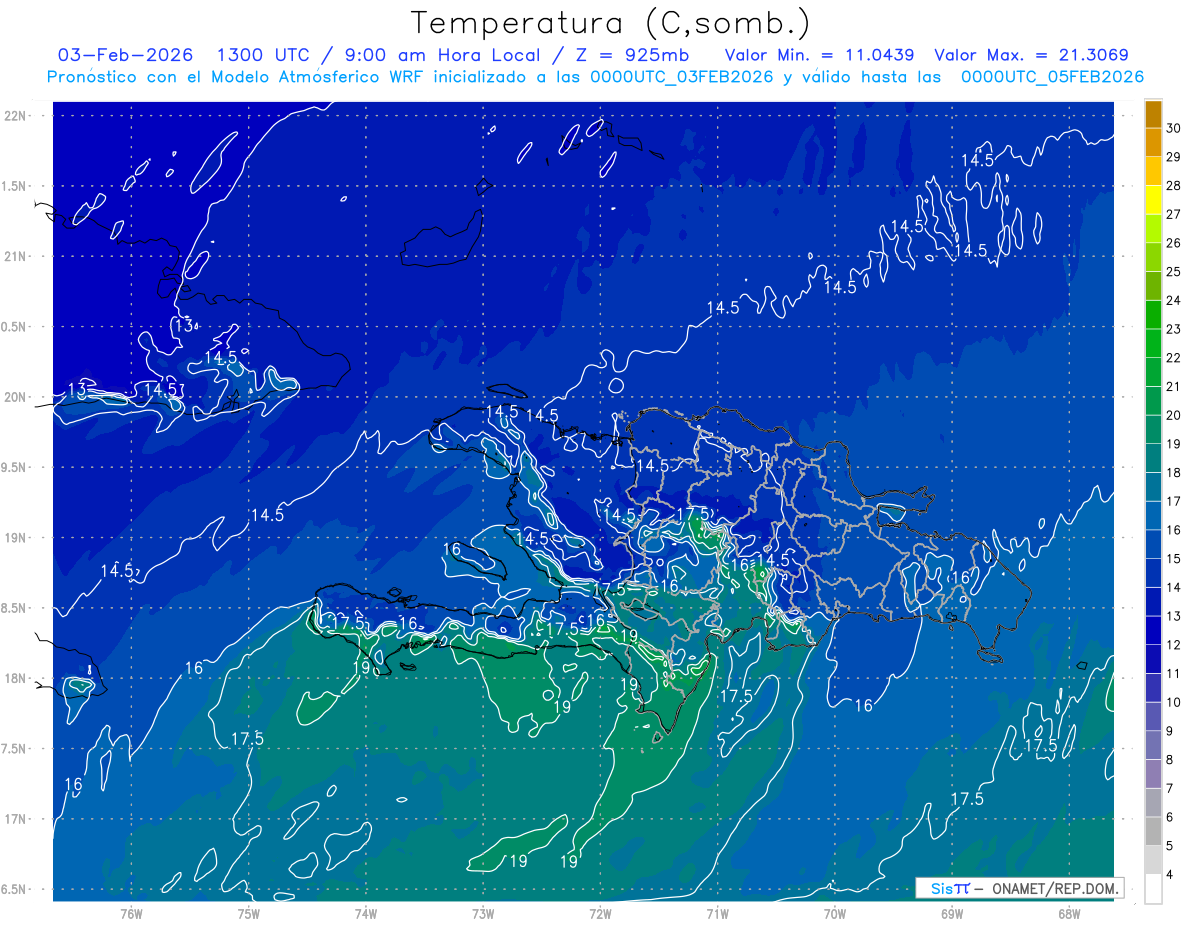Image resolution: width=1200 pixels, height=927 pixels.
Task: Click the '20' label on the color legend
Action: [x=1174, y=415]
